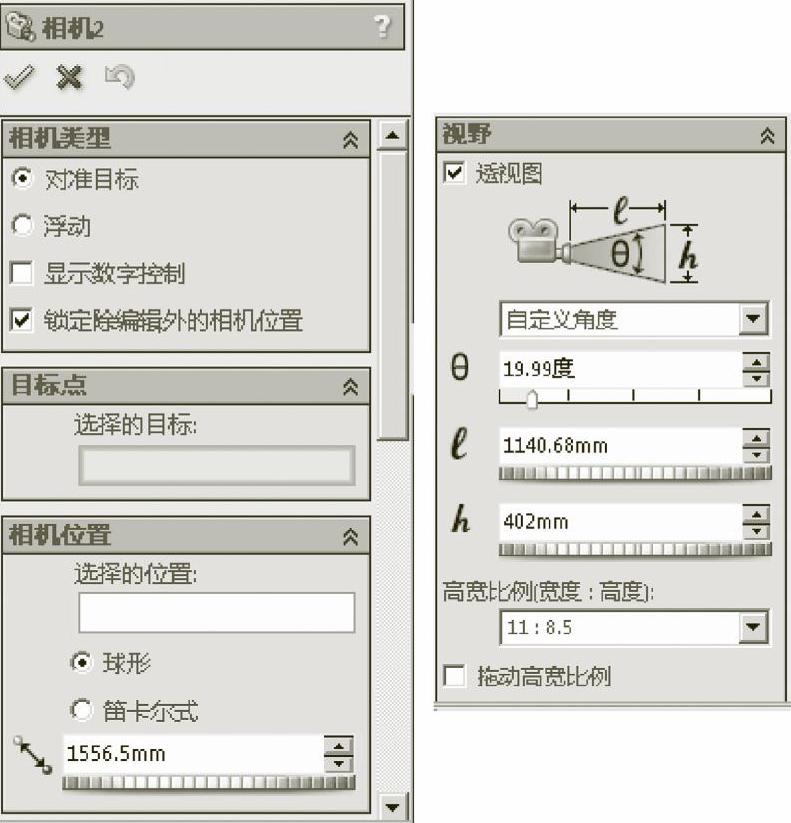The image size is (791, 823).
Task: Decrease h height value with down spinner
Action: 756,531
